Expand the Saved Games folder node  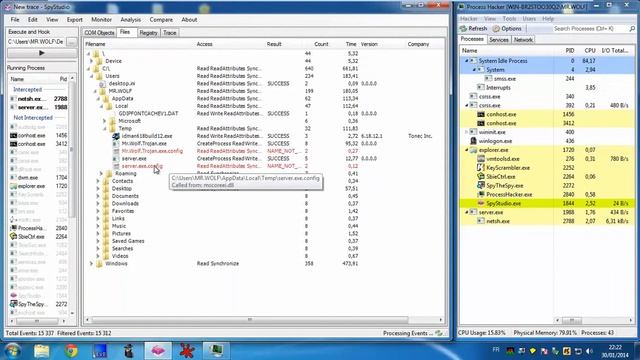pyautogui.click(x=98, y=241)
